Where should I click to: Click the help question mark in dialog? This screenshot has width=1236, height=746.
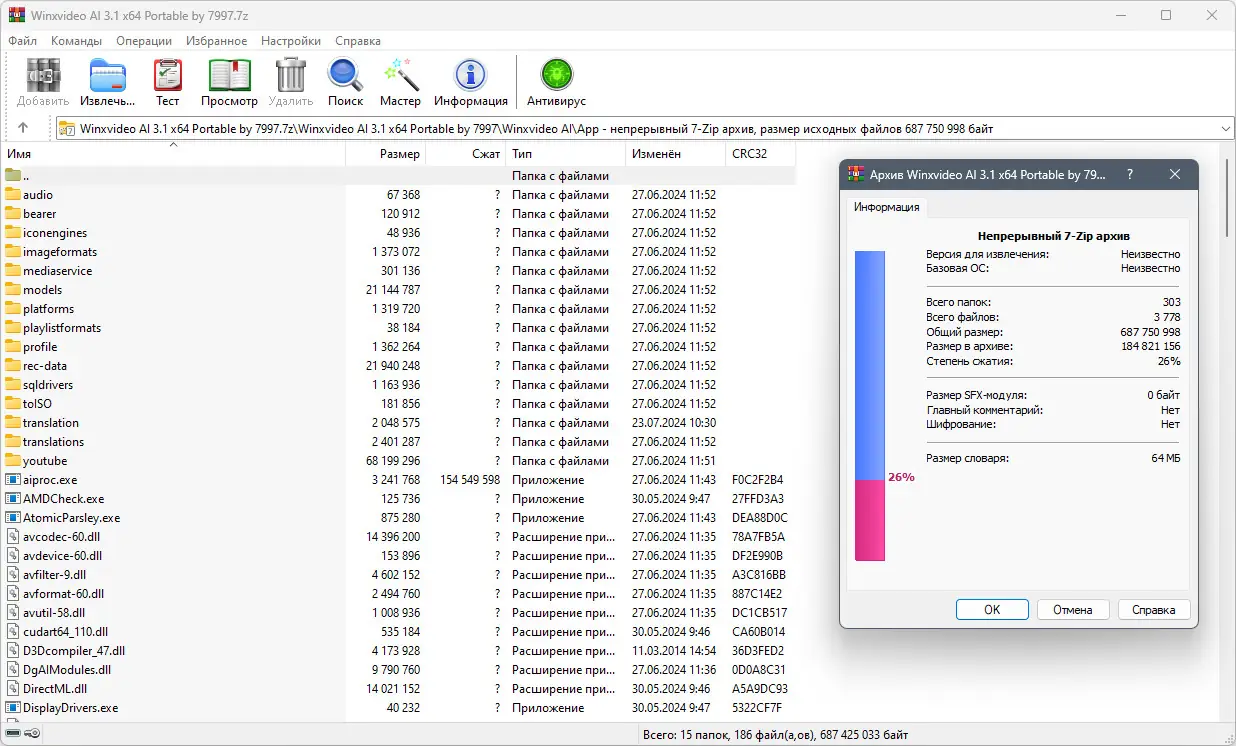point(1130,174)
